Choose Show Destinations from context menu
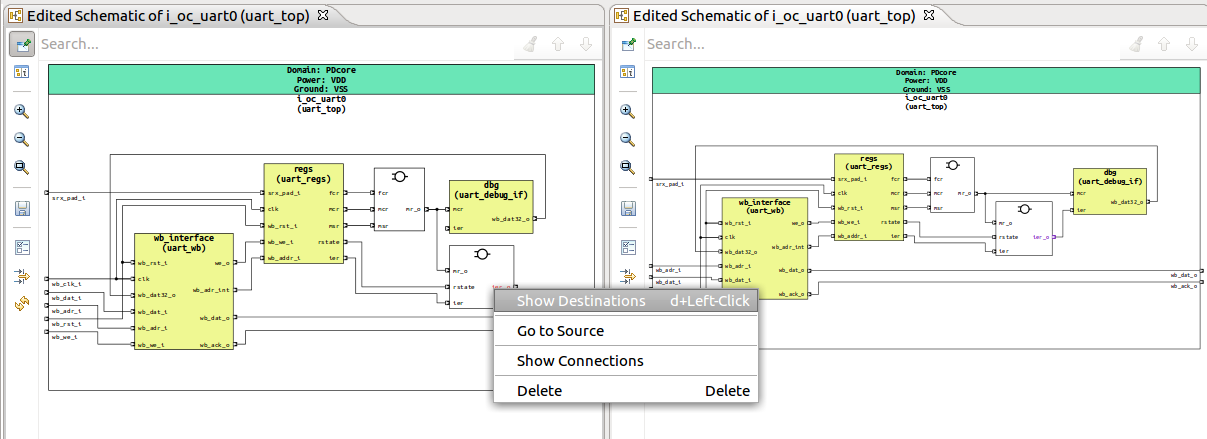1207x439 pixels. coord(580,301)
